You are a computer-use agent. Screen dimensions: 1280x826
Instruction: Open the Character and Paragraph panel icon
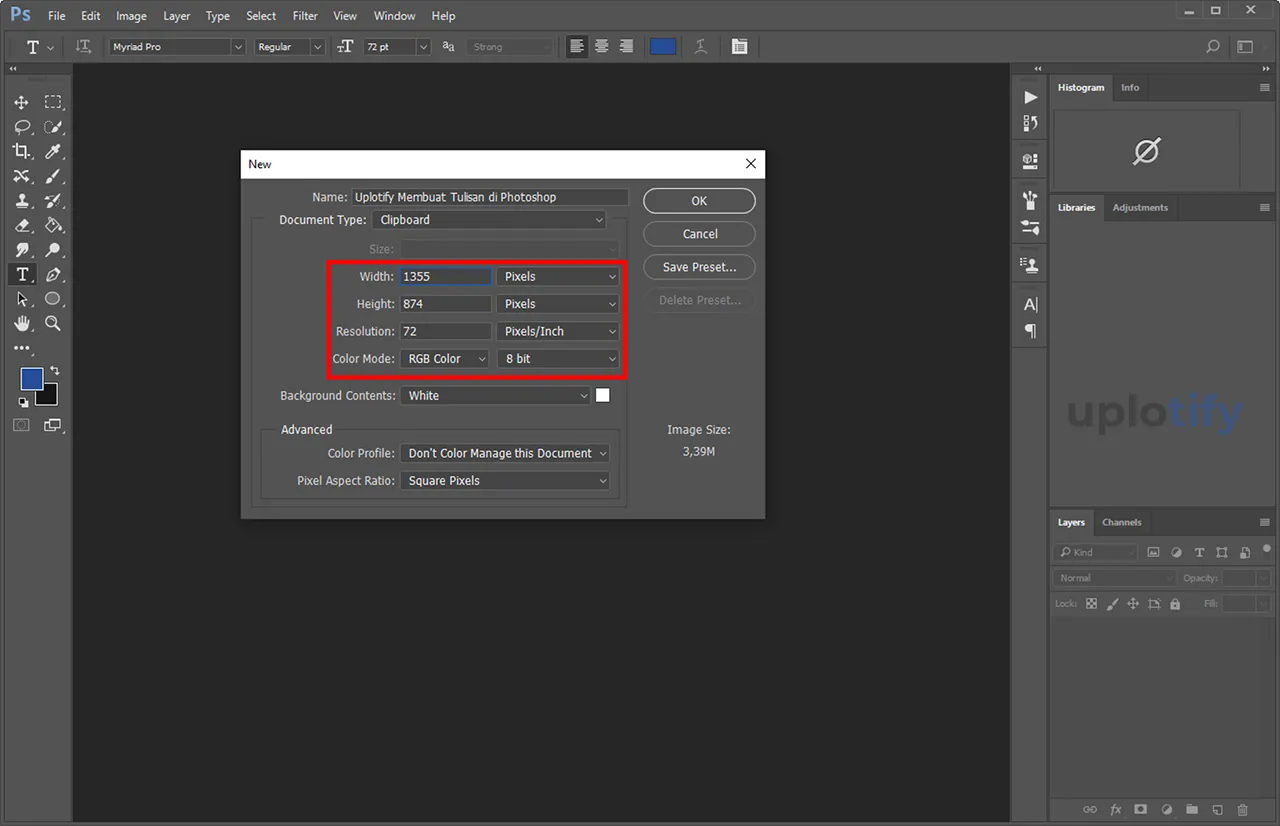click(x=739, y=46)
